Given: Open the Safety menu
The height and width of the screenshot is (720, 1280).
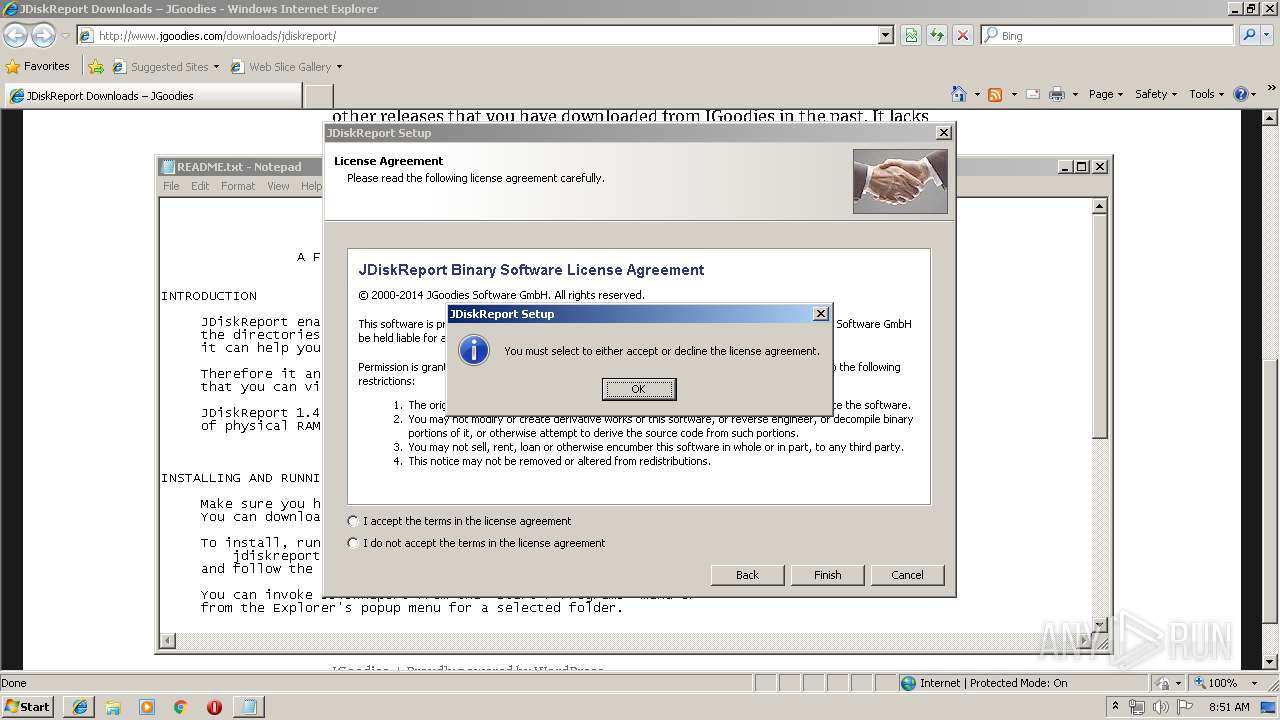Looking at the screenshot, I should [1156, 94].
